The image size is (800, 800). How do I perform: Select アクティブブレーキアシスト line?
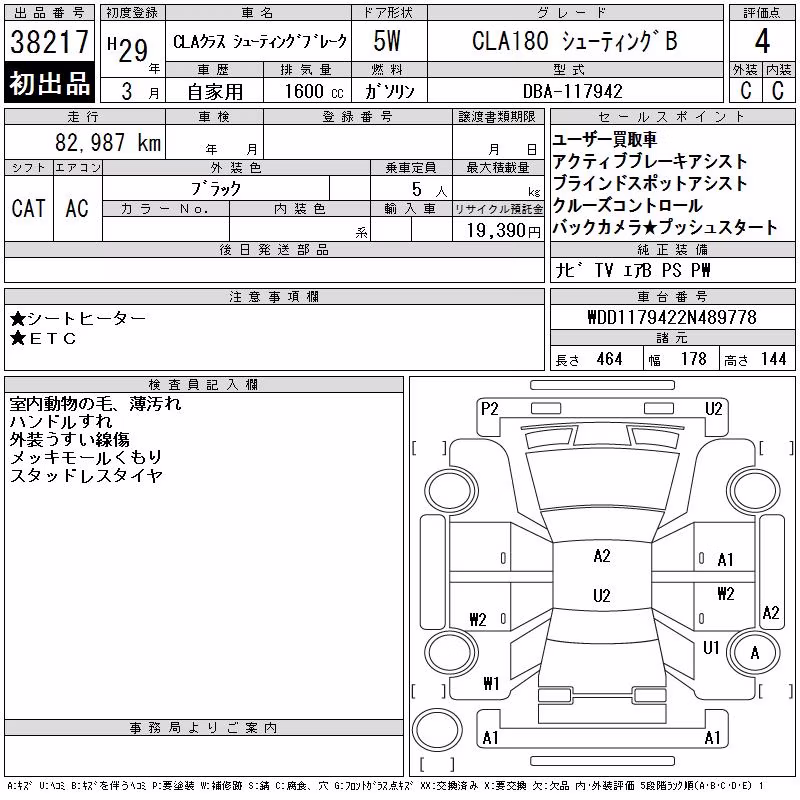click(649, 161)
